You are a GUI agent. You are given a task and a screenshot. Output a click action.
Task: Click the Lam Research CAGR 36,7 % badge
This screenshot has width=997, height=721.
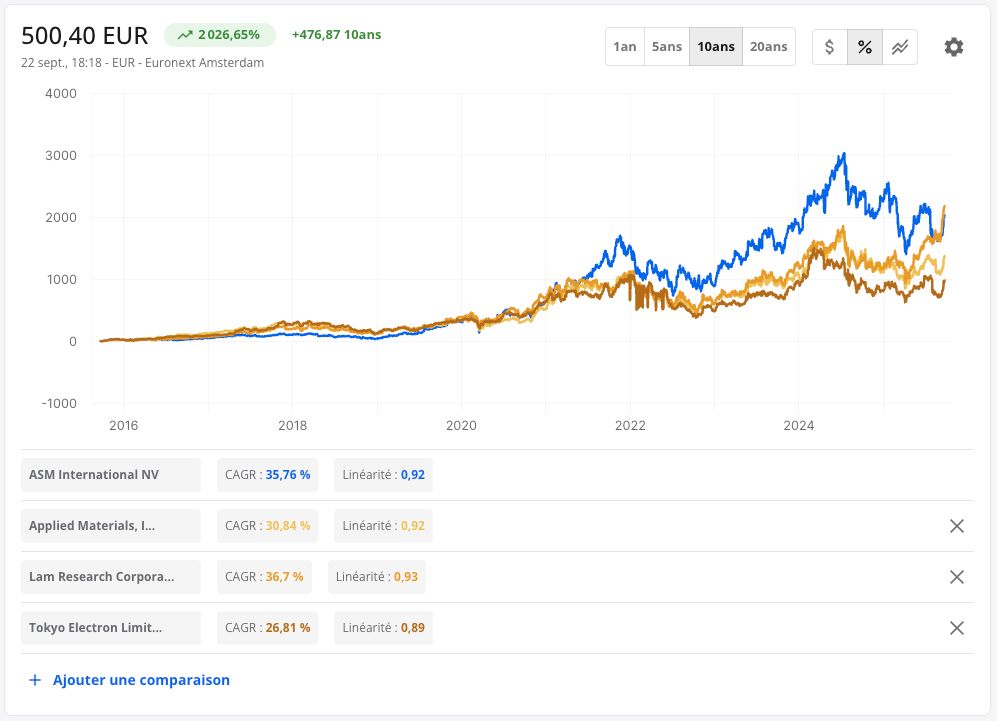pyautogui.click(x=265, y=577)
